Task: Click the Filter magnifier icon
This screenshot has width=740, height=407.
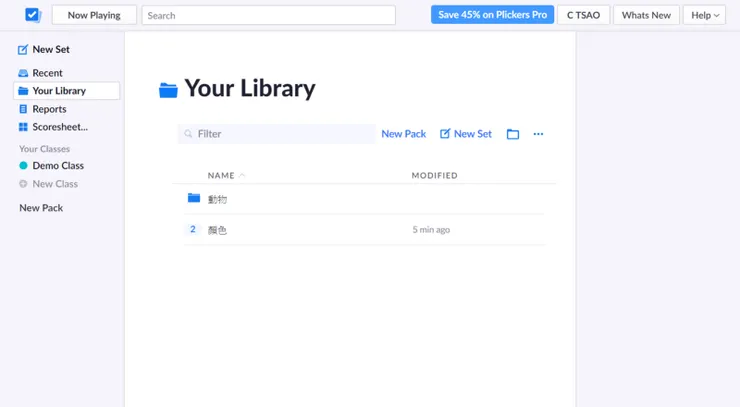Action: (x=188, y=134)
